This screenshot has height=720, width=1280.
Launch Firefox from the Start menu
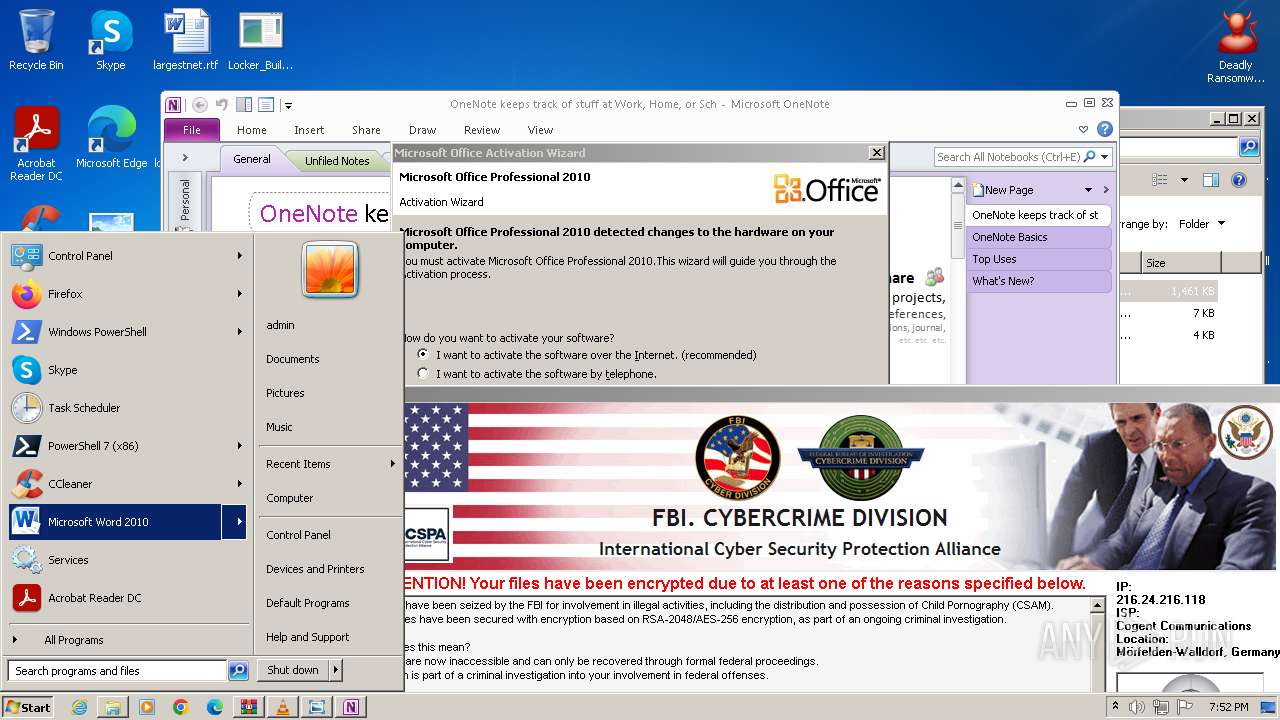[128, 294]
